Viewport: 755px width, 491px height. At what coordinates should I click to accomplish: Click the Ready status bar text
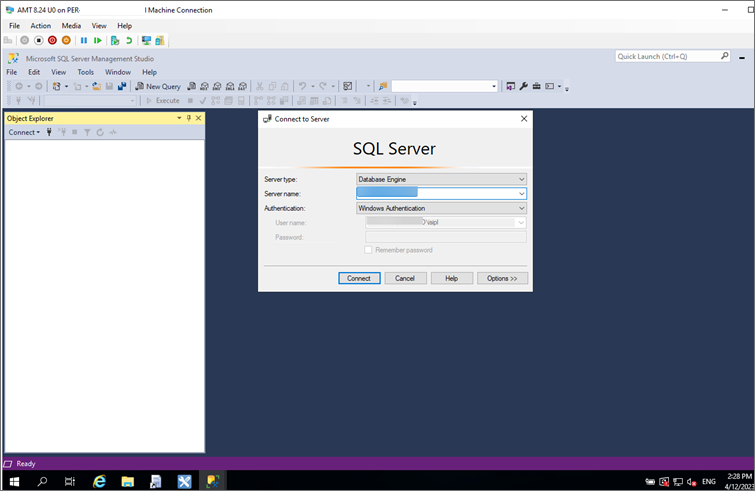[x=26, y=464]
